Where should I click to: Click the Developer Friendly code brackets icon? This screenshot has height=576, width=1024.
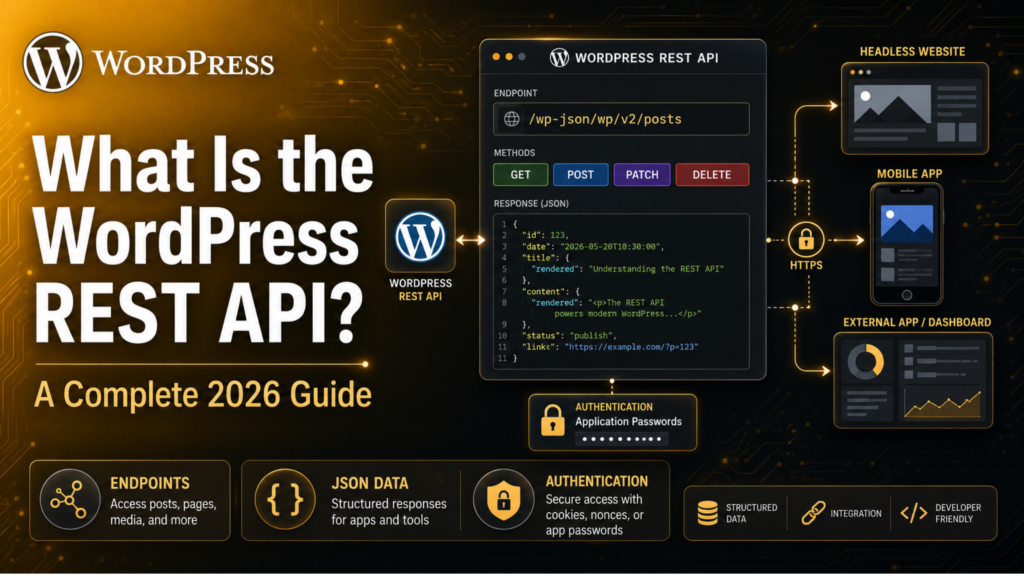click(914, 513)
